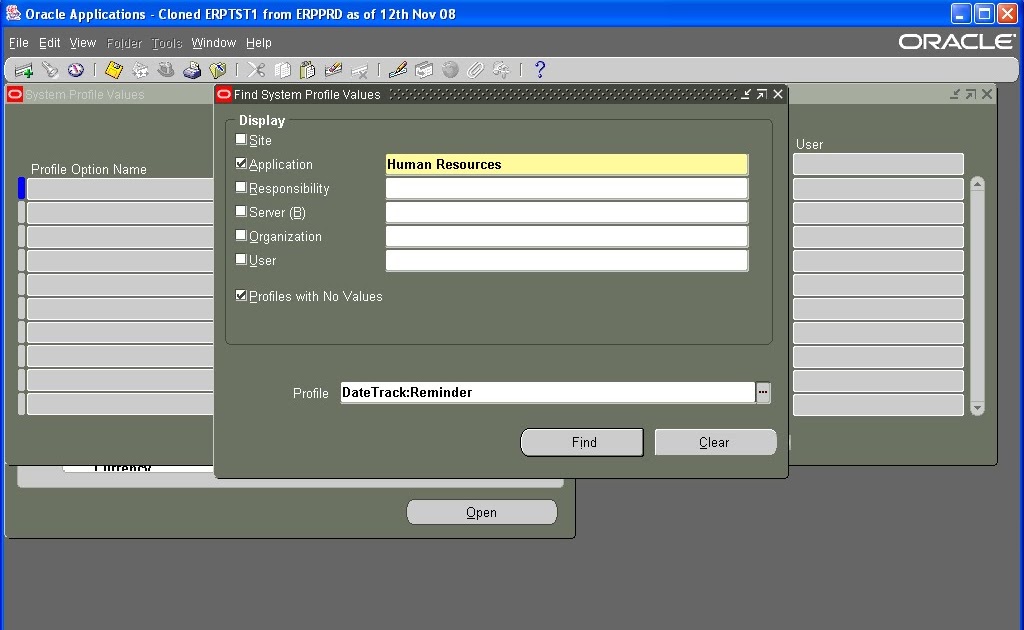Click the Save floppy disk icon
The height and width of the screenshot is (630, 1024).
click(114, 70)
